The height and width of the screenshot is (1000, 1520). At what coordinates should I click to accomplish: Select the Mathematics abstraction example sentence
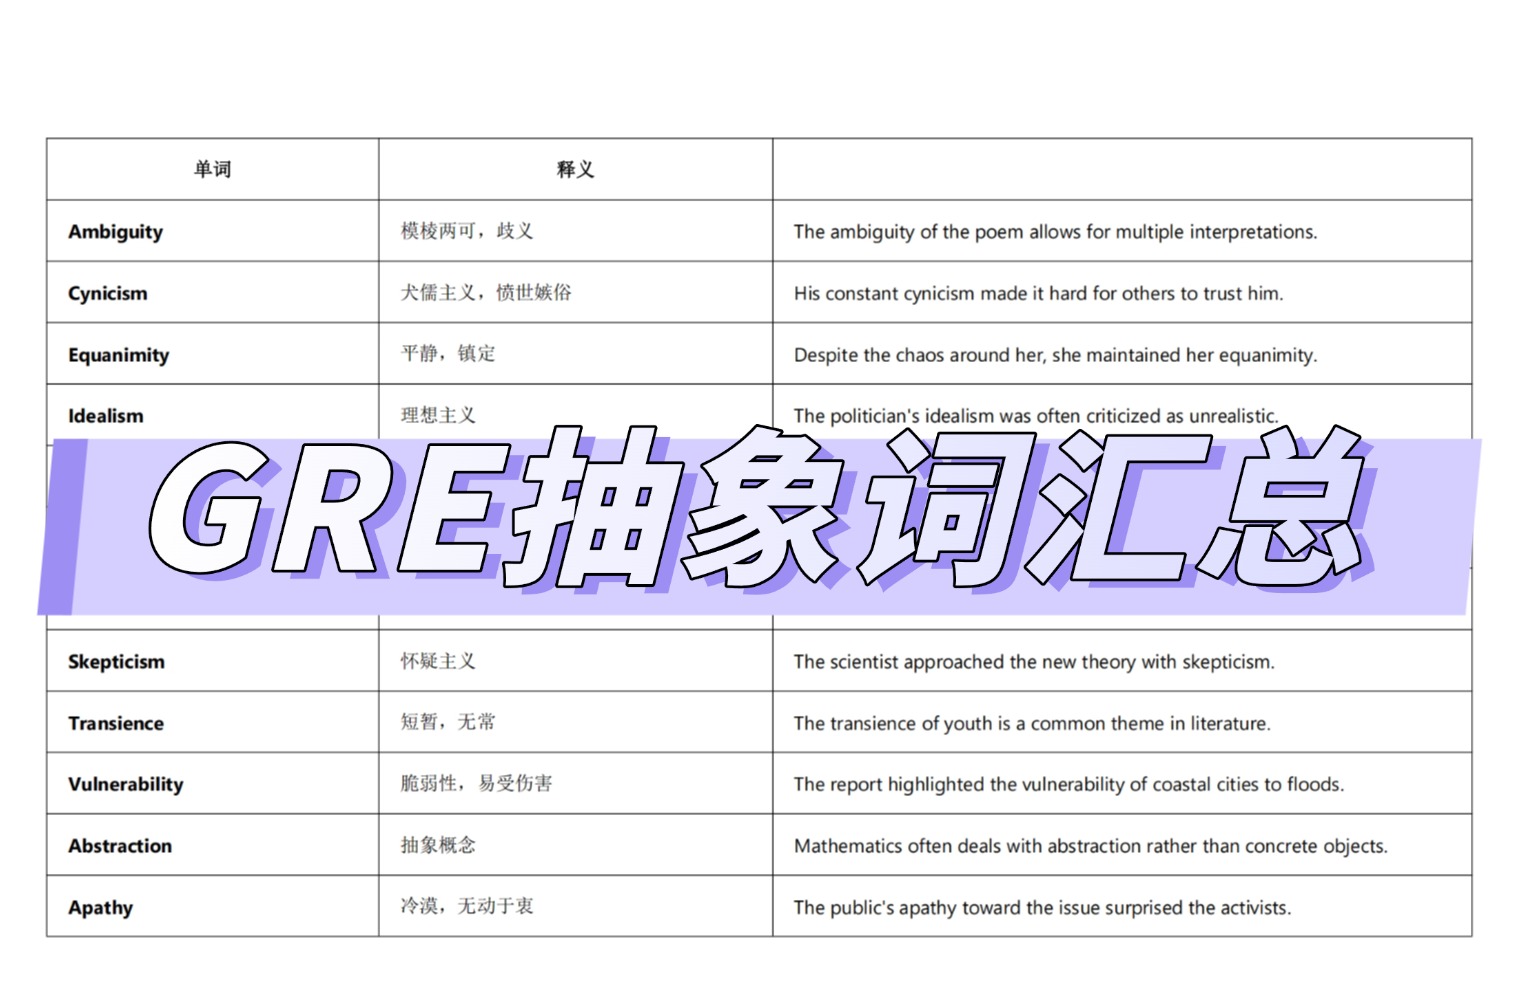1090,847
